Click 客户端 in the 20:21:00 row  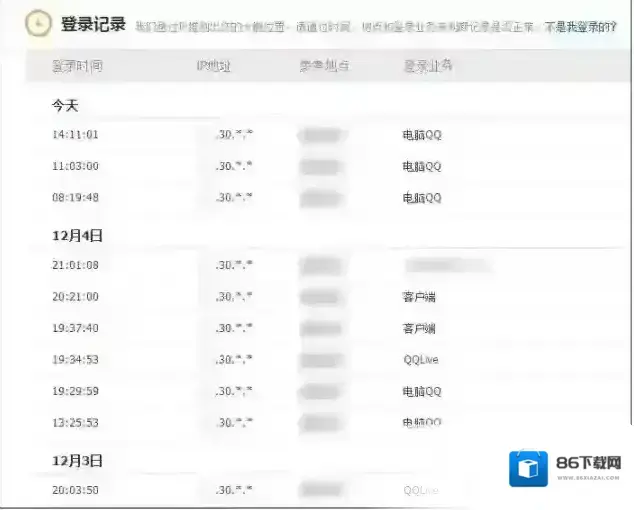tap(419, 297)
